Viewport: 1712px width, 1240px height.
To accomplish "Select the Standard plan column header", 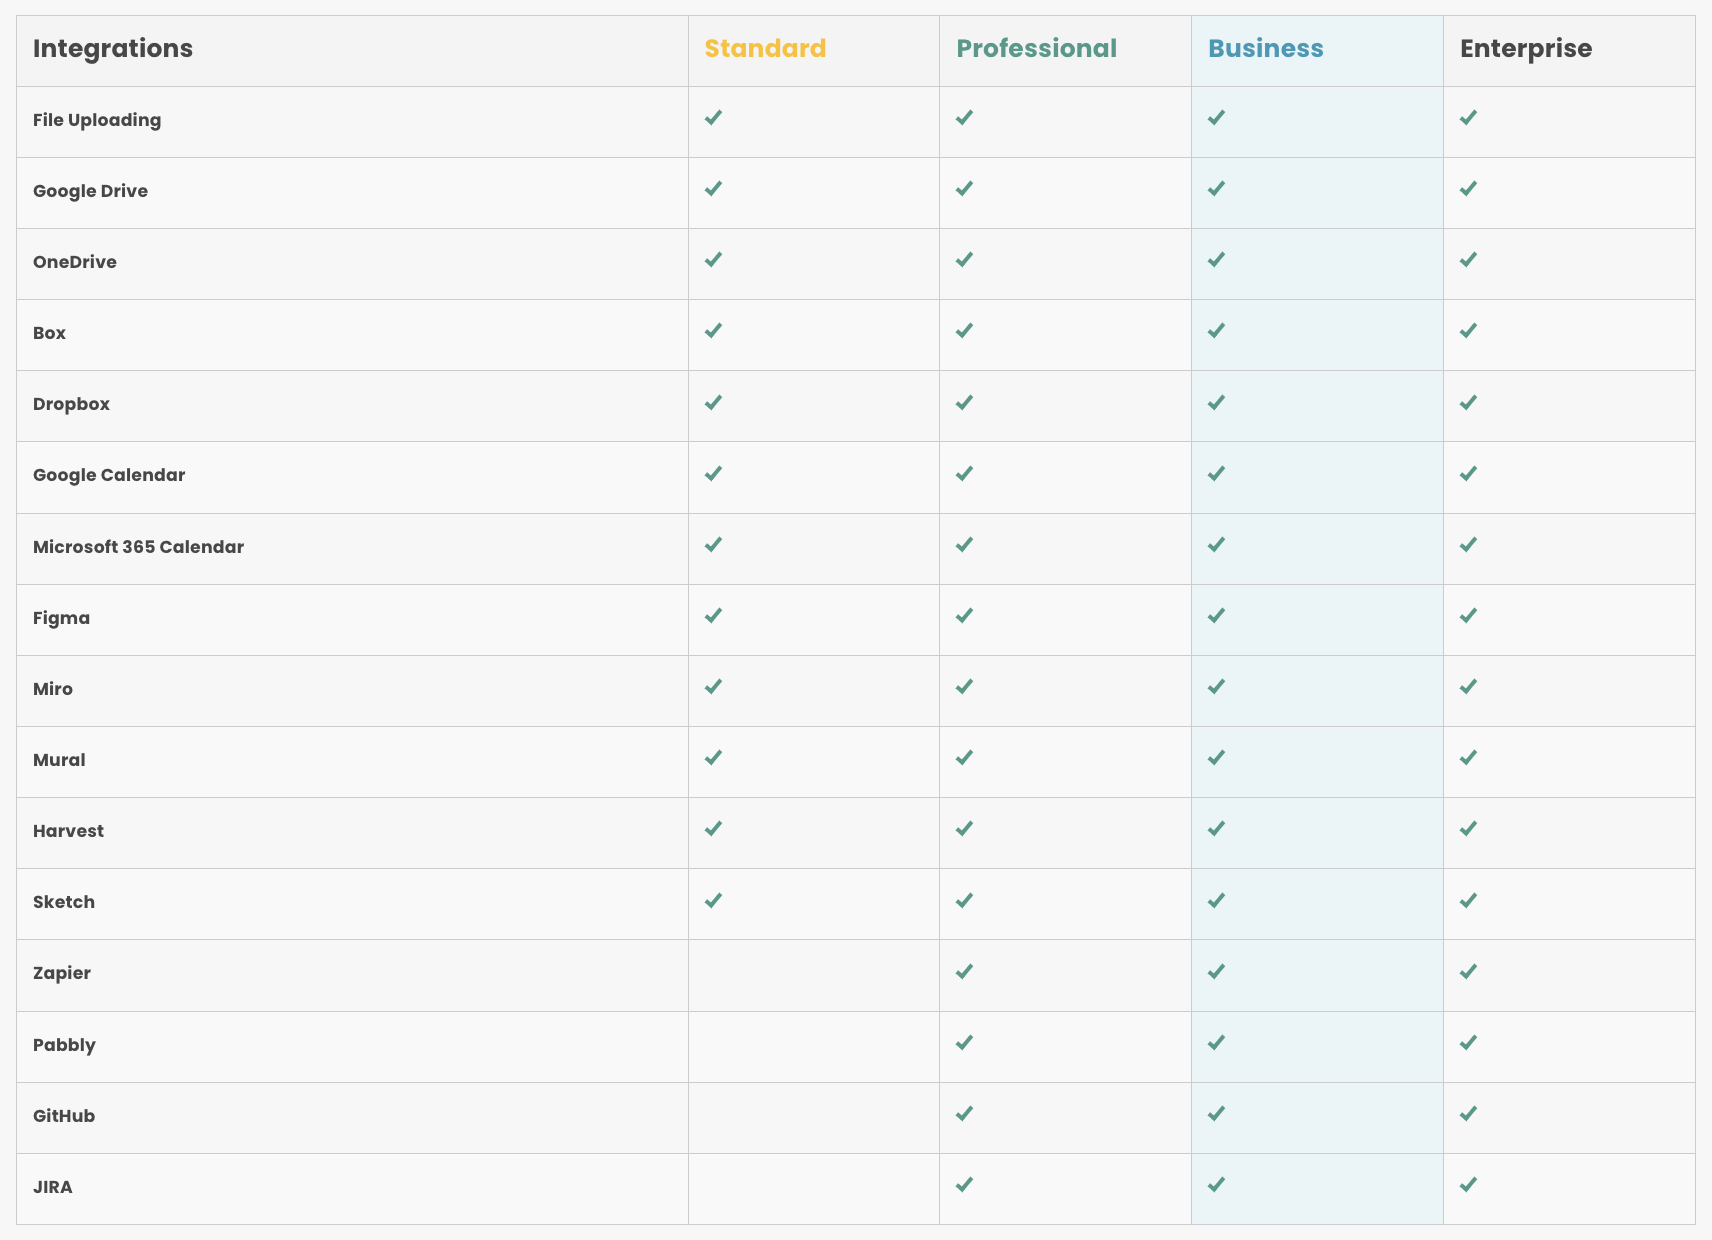I will [765, 49].
